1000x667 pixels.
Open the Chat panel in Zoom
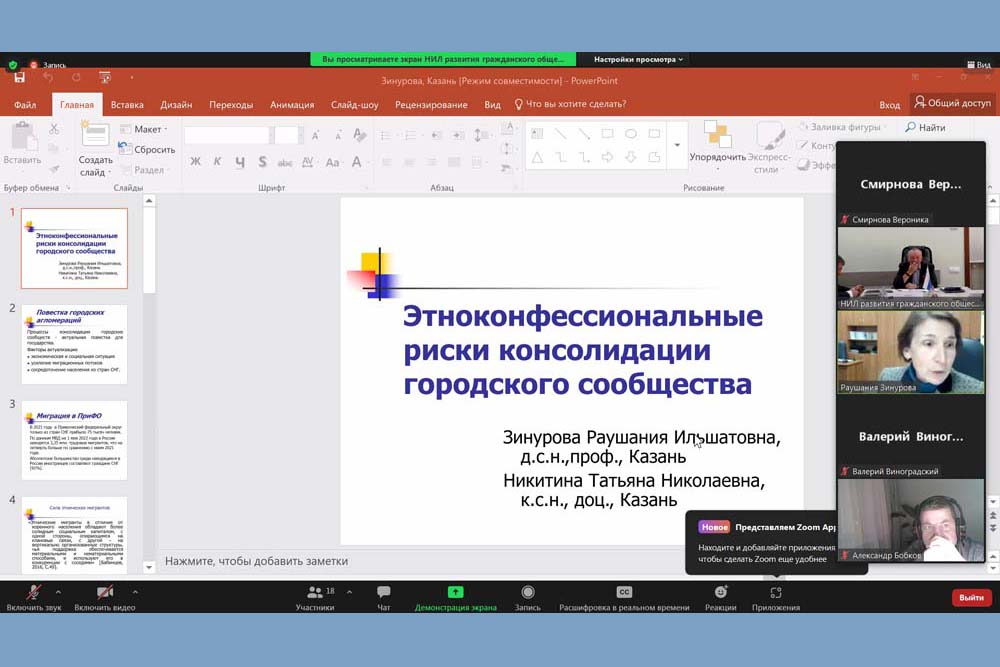(x=383, y=597)
